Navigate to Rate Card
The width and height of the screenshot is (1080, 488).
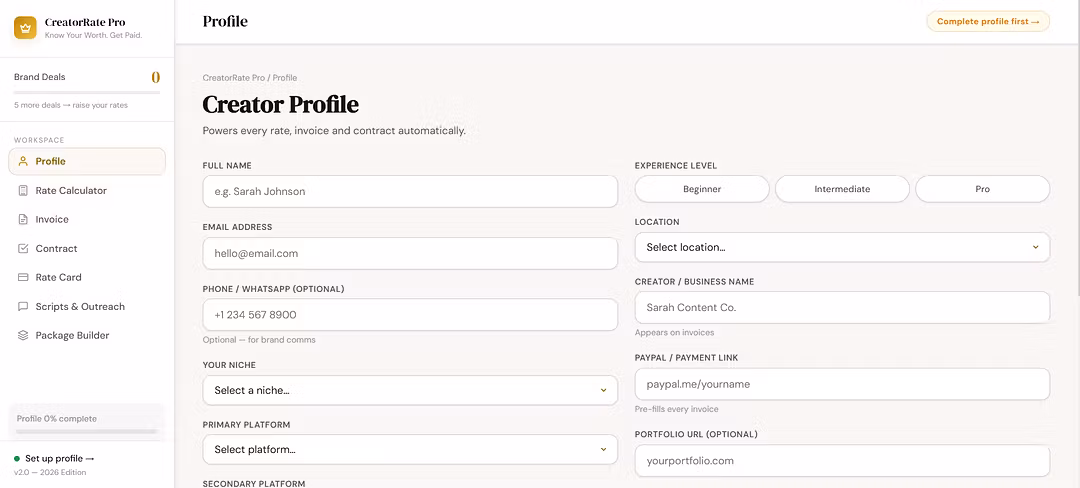(x=87, y=277)
